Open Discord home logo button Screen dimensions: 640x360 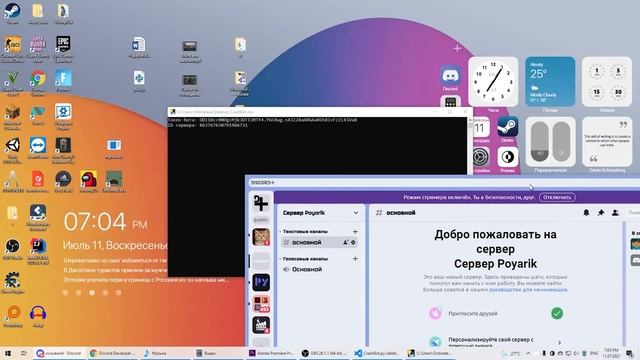point(261,202)
